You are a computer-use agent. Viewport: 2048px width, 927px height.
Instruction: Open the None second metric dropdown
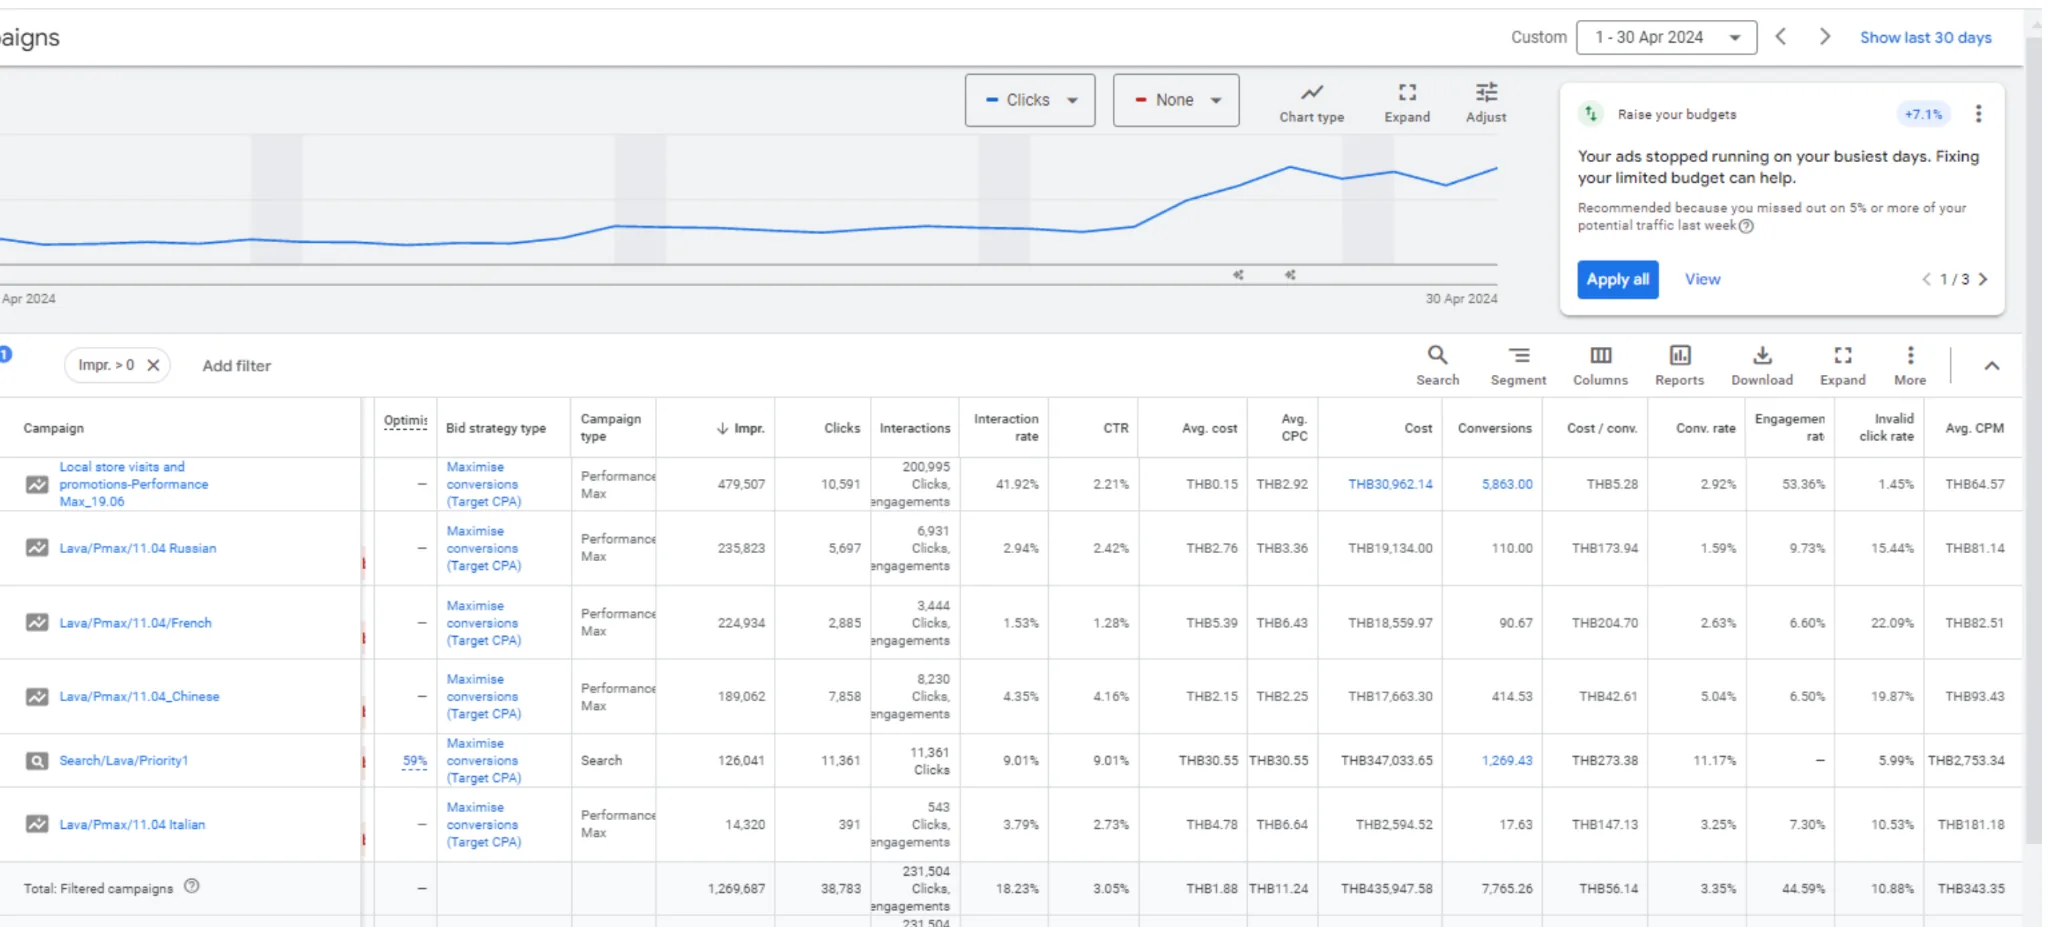point(1176,100)
